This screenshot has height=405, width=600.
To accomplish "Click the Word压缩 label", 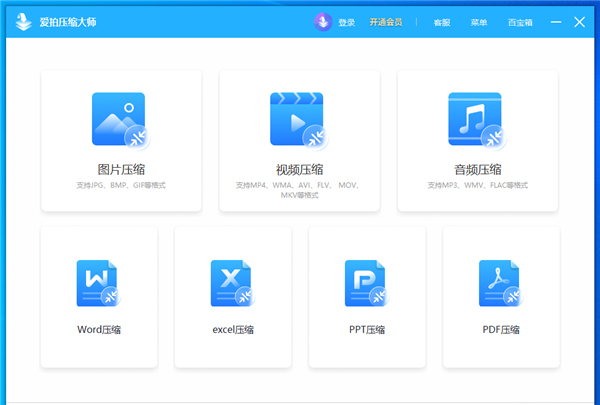I will coord(99,330).
